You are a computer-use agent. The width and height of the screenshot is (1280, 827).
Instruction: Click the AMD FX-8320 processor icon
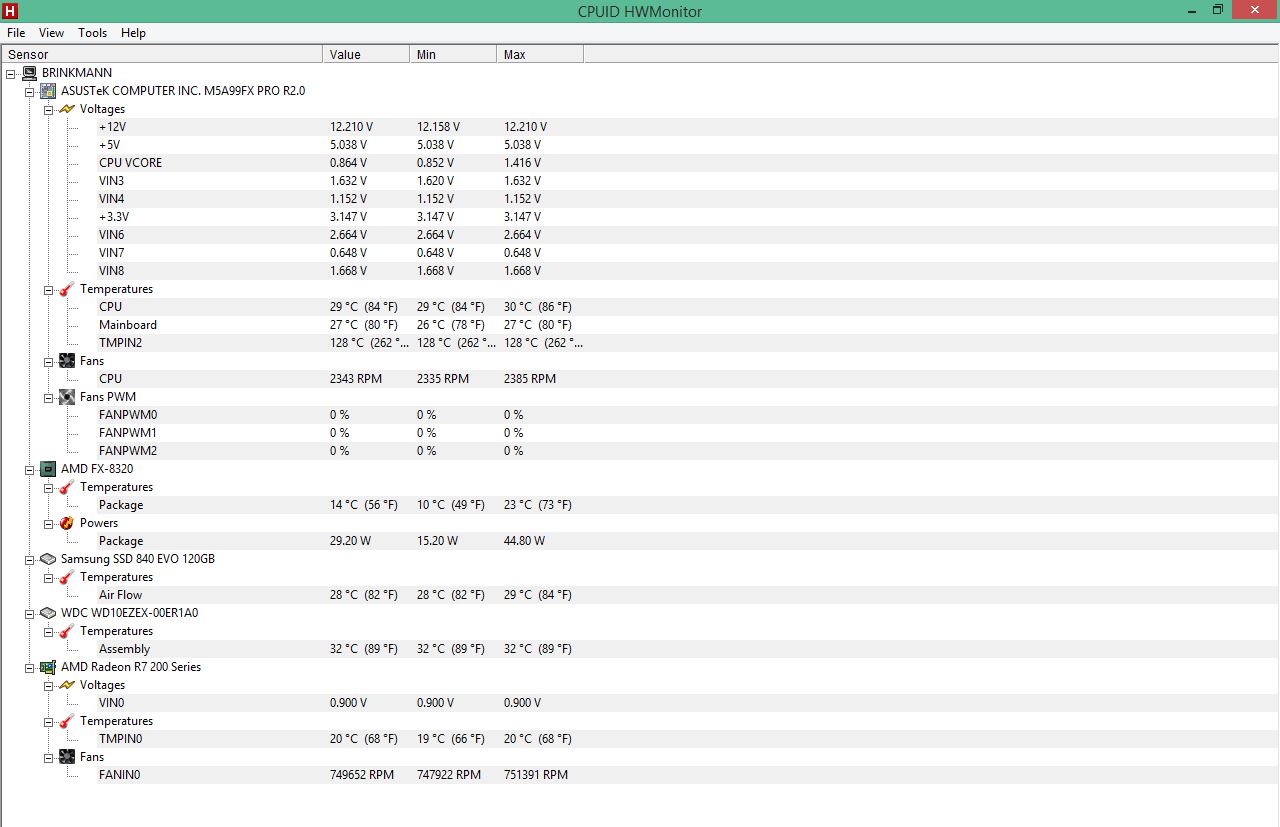coord(48,469)
